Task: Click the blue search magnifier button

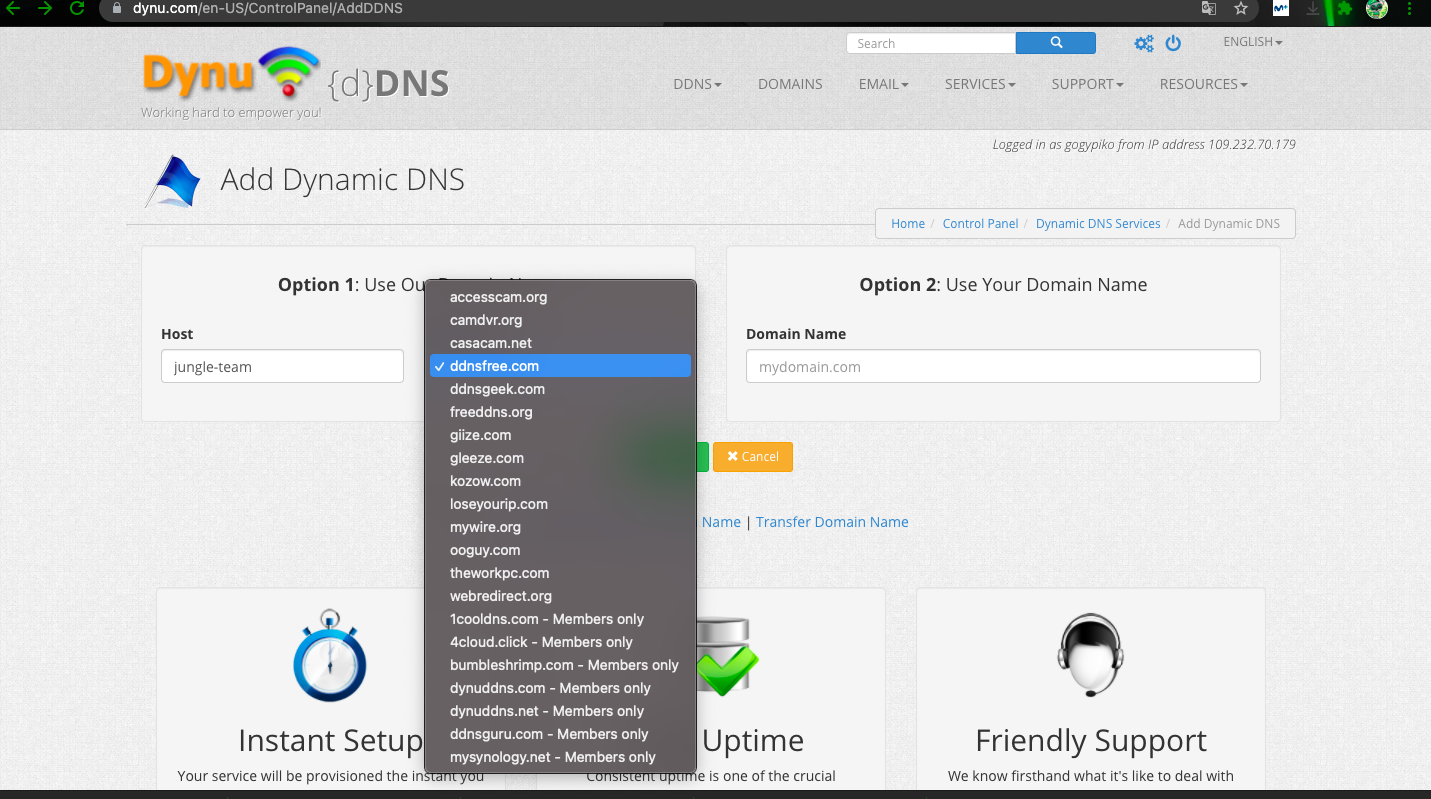Action: coord(1055,43)
